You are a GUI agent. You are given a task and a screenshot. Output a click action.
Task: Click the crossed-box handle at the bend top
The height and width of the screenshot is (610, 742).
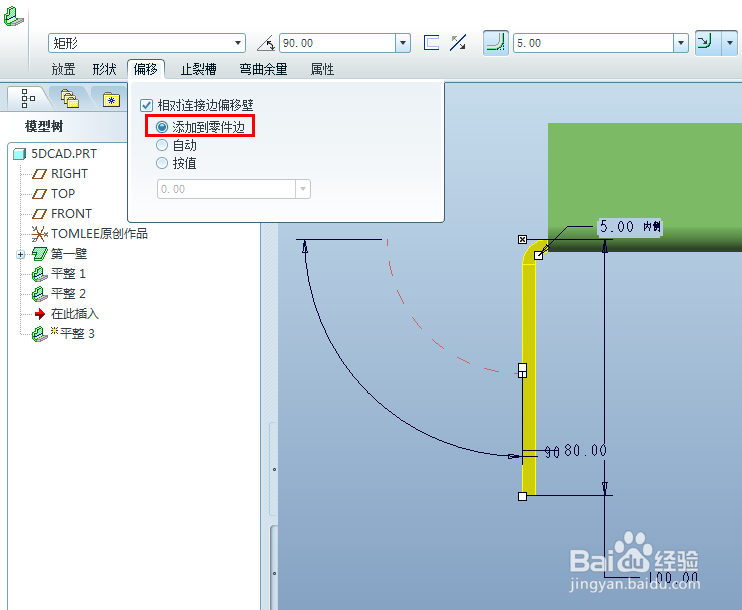(x=522, y=239)
